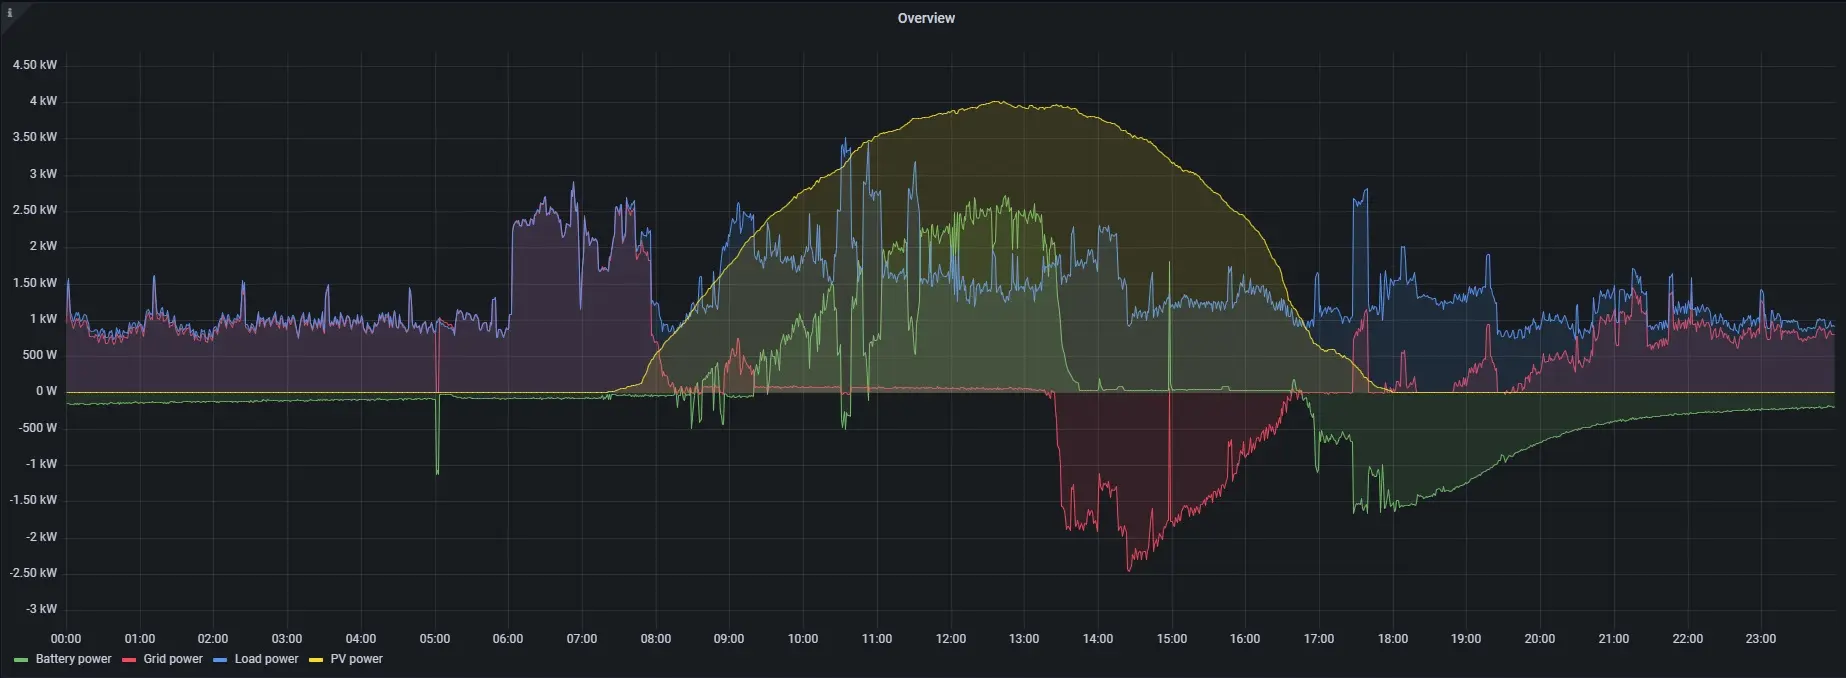Click the 05:00 time axis label
1846x678 pixels.
point(435,639)
